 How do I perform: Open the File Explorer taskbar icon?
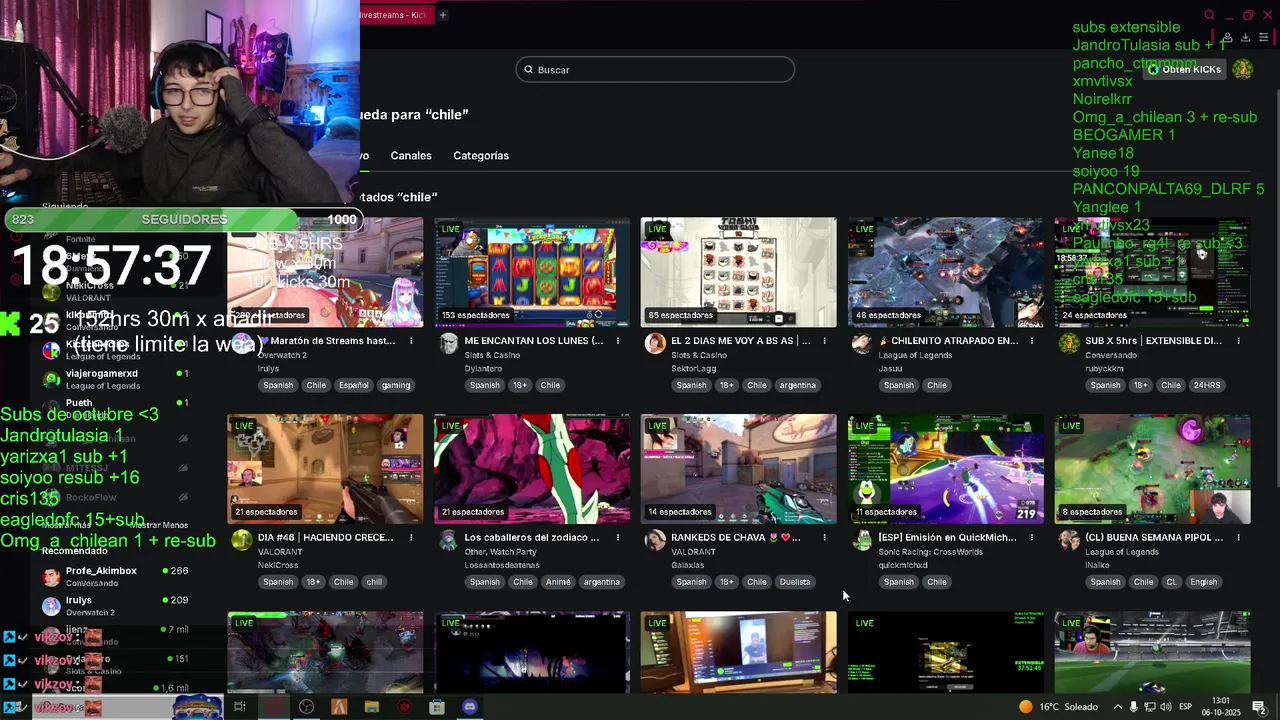[x=372, y=707]
